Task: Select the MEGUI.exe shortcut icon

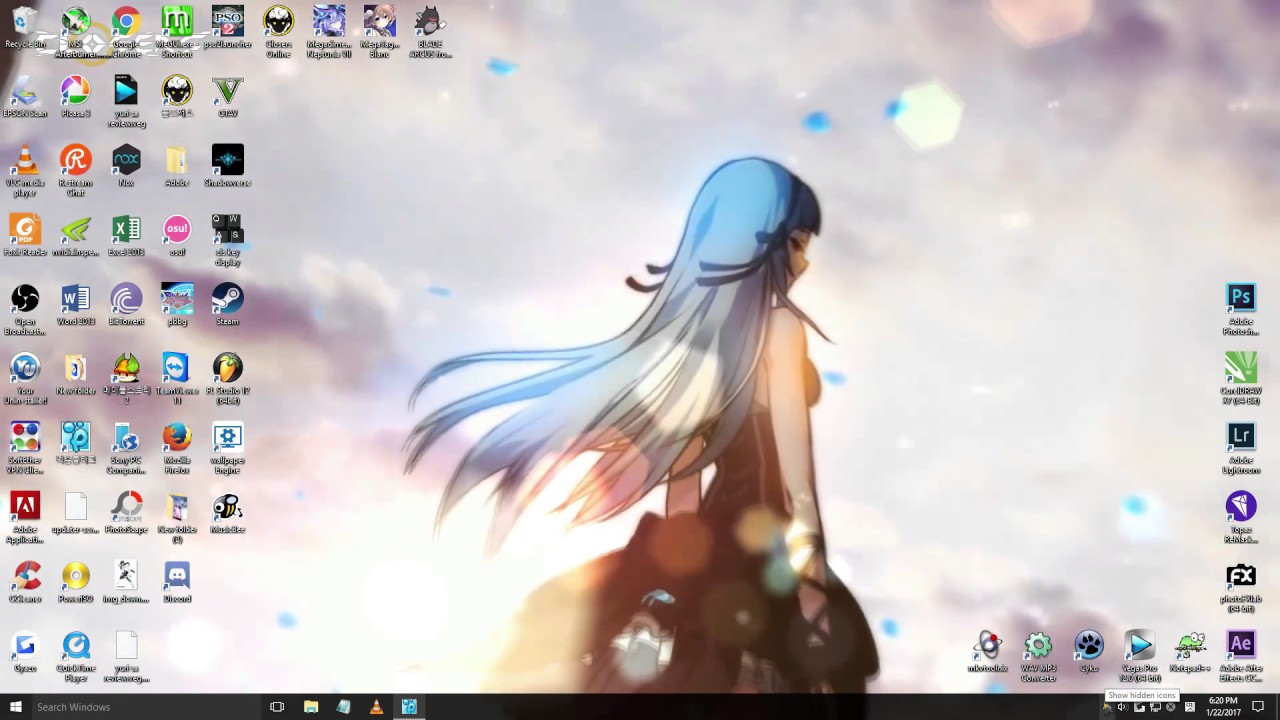Action: [177, 32]
